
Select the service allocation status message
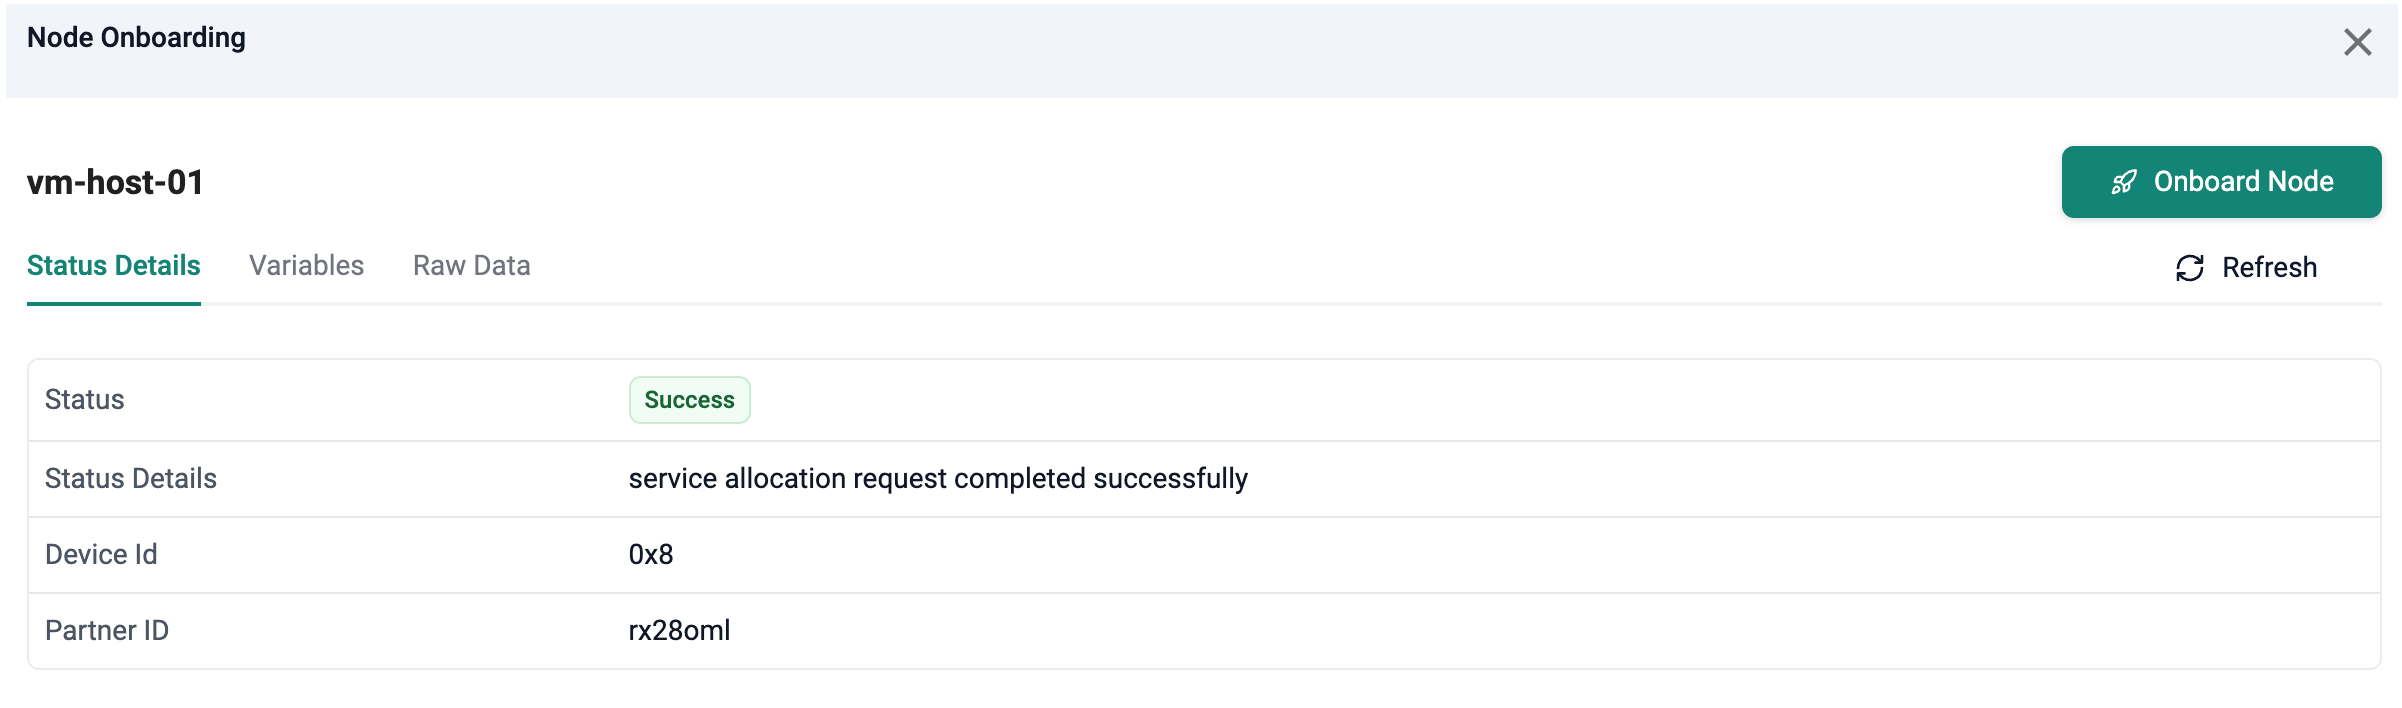(937, 479)
